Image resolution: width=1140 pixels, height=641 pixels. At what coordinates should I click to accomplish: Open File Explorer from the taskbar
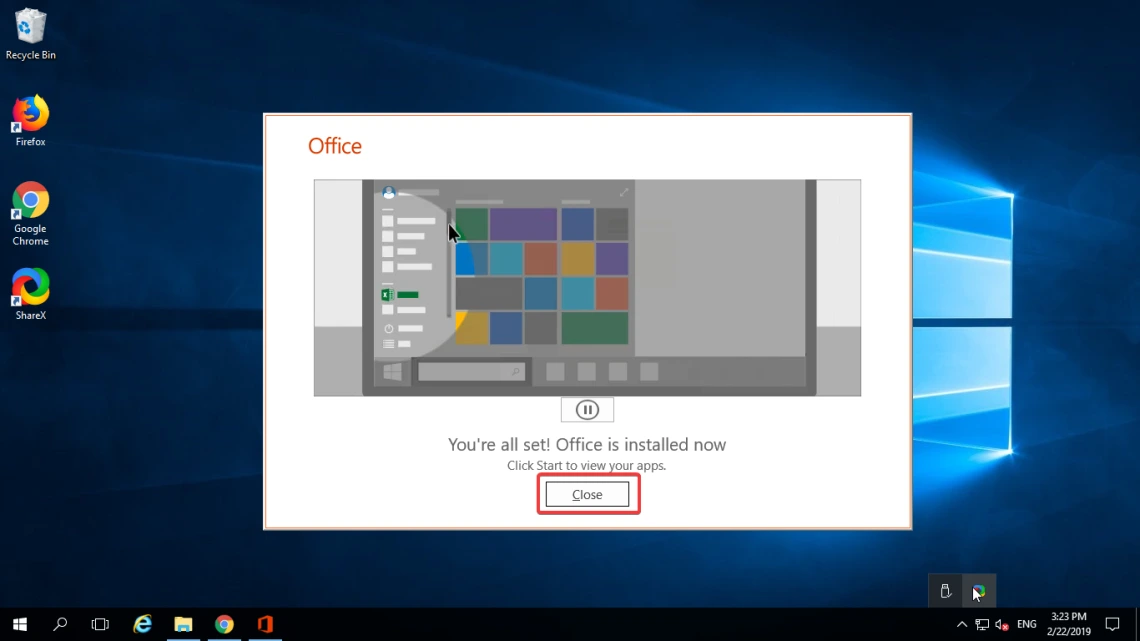[x=183, y=624]
